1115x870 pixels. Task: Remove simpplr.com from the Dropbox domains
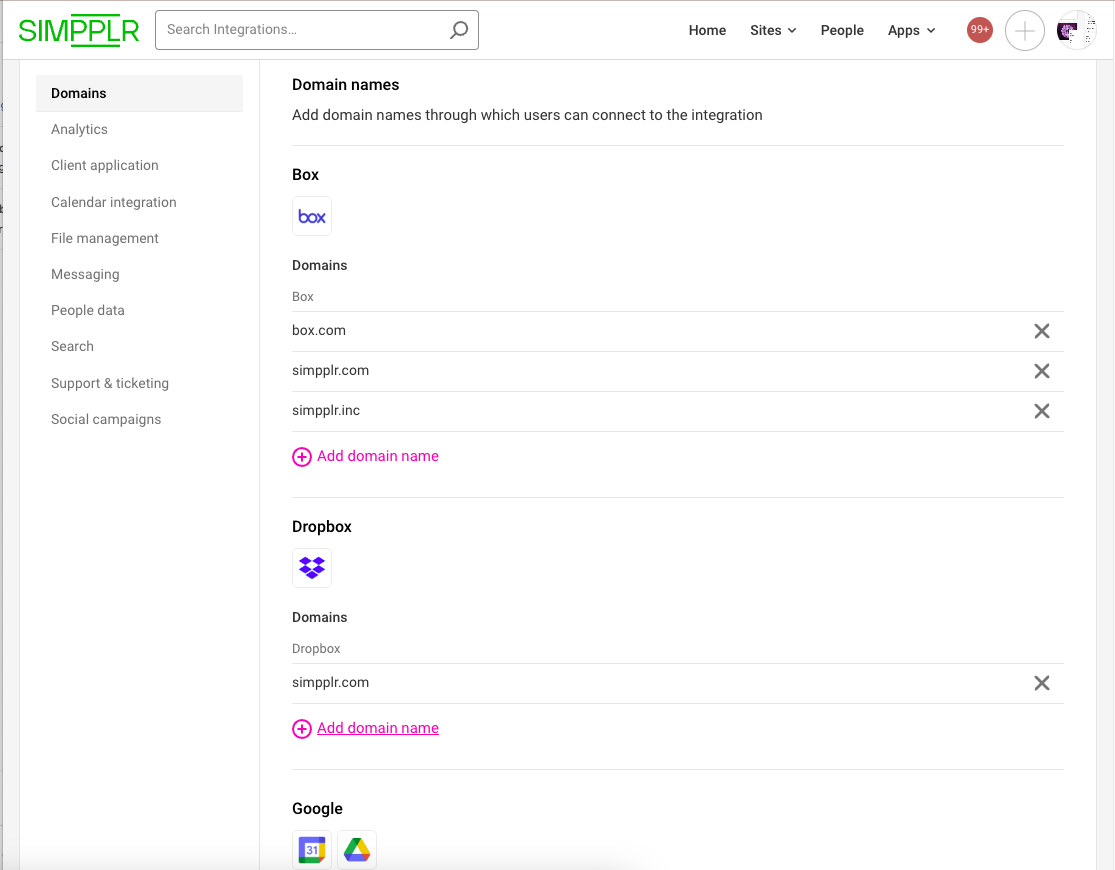point(1041,683)
